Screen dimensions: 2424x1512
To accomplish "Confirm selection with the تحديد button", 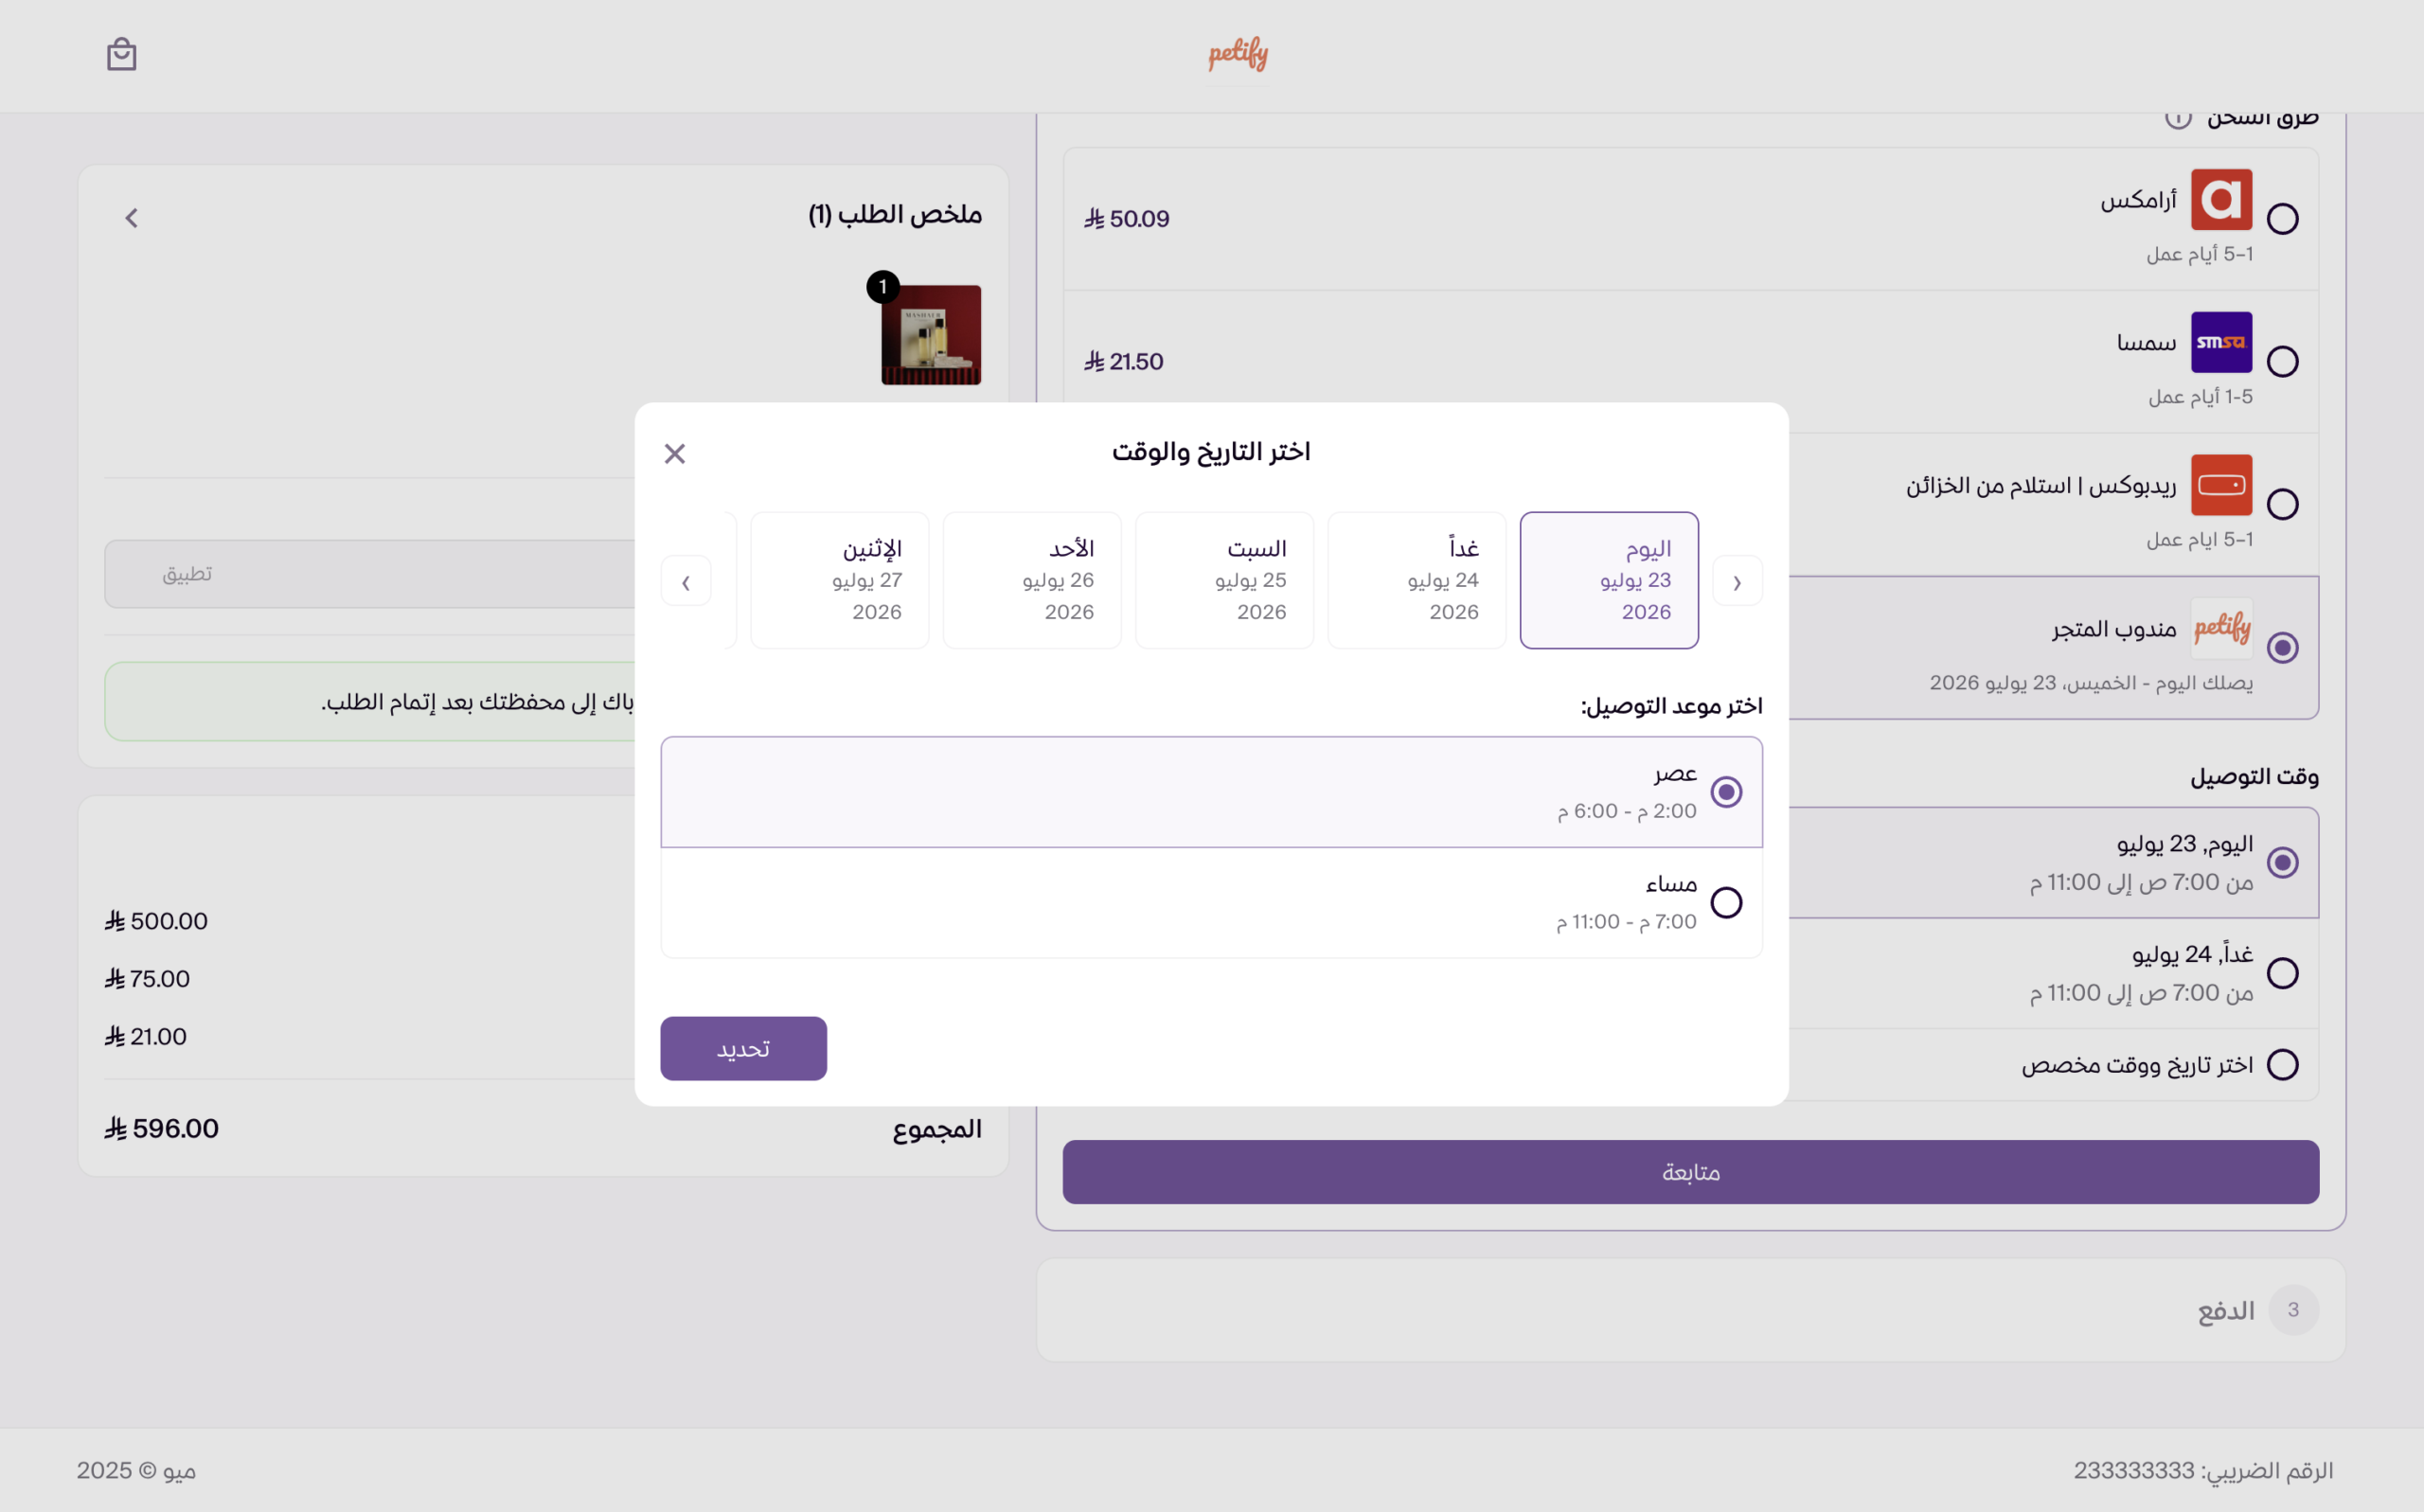I will click(743, 1048).
